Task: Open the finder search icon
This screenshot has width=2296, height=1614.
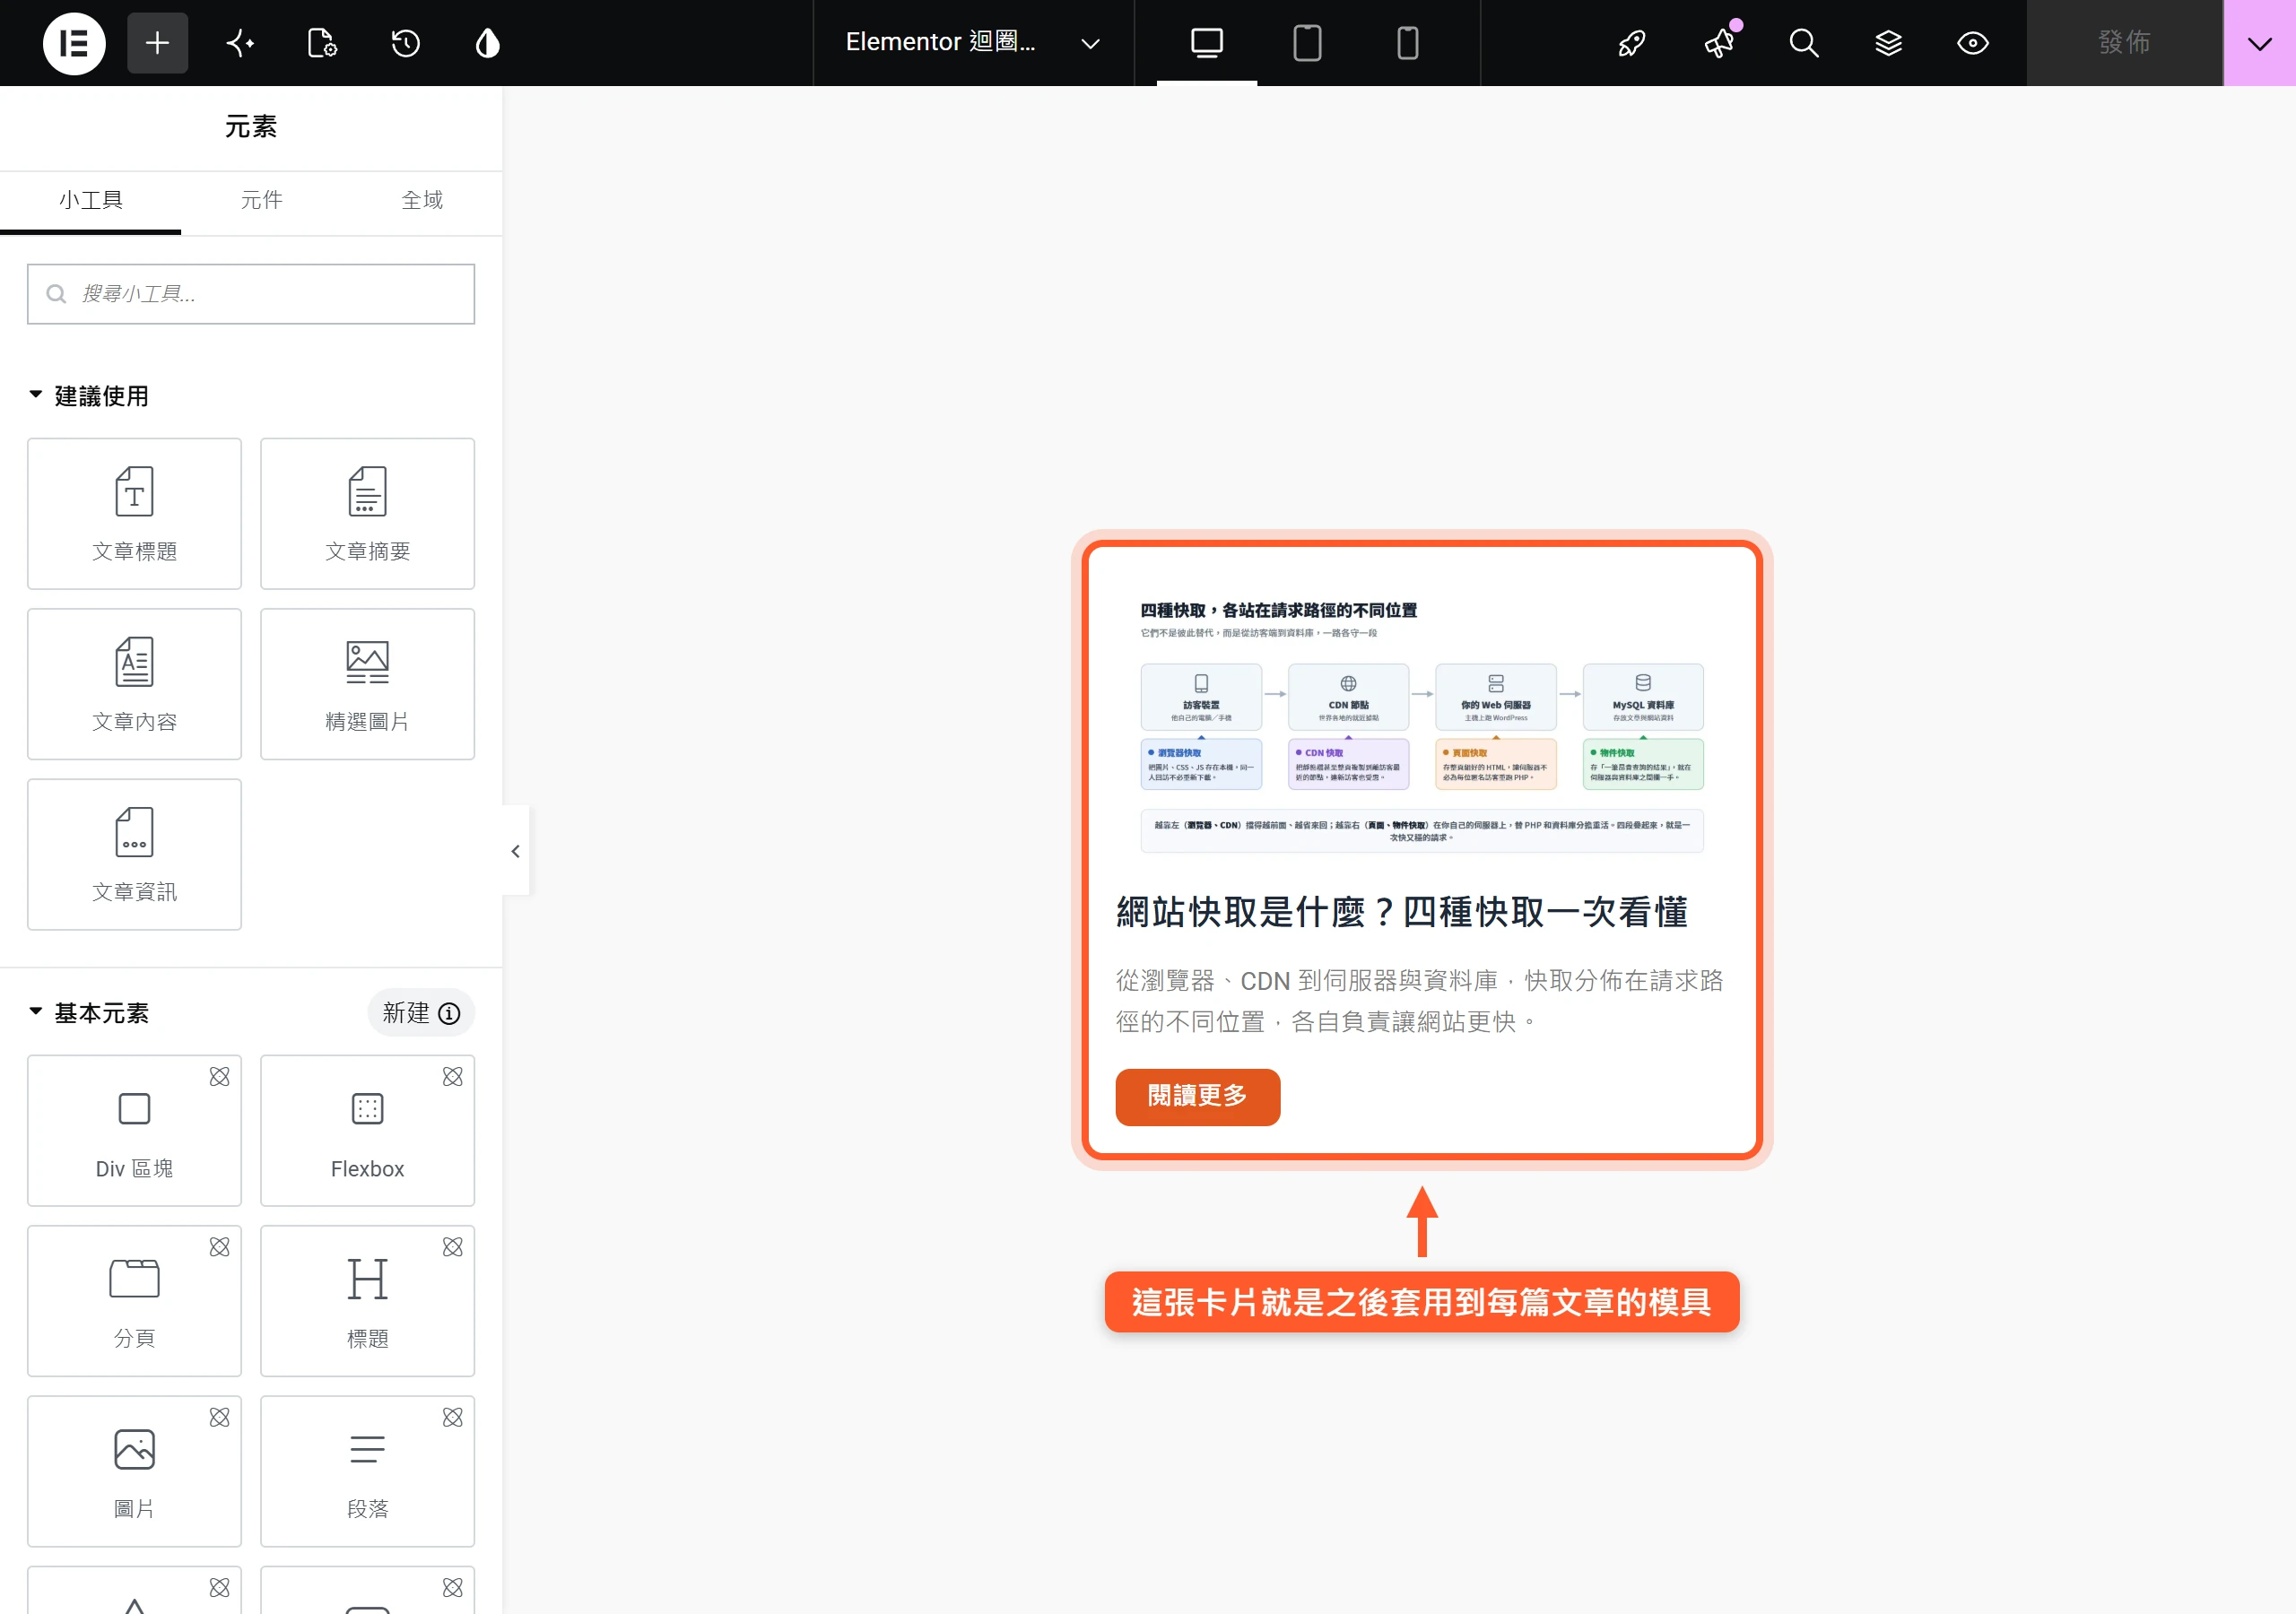Action: pos(1804,43)
